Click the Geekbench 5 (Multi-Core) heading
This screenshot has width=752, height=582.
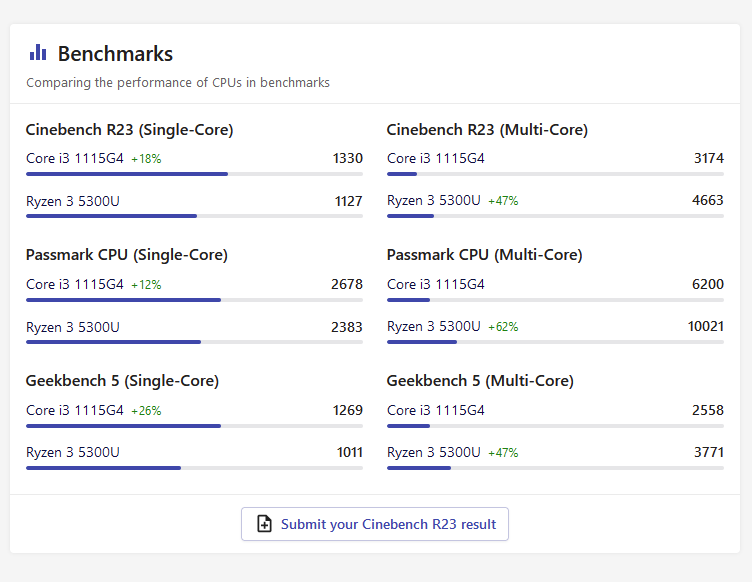point(480,381)
